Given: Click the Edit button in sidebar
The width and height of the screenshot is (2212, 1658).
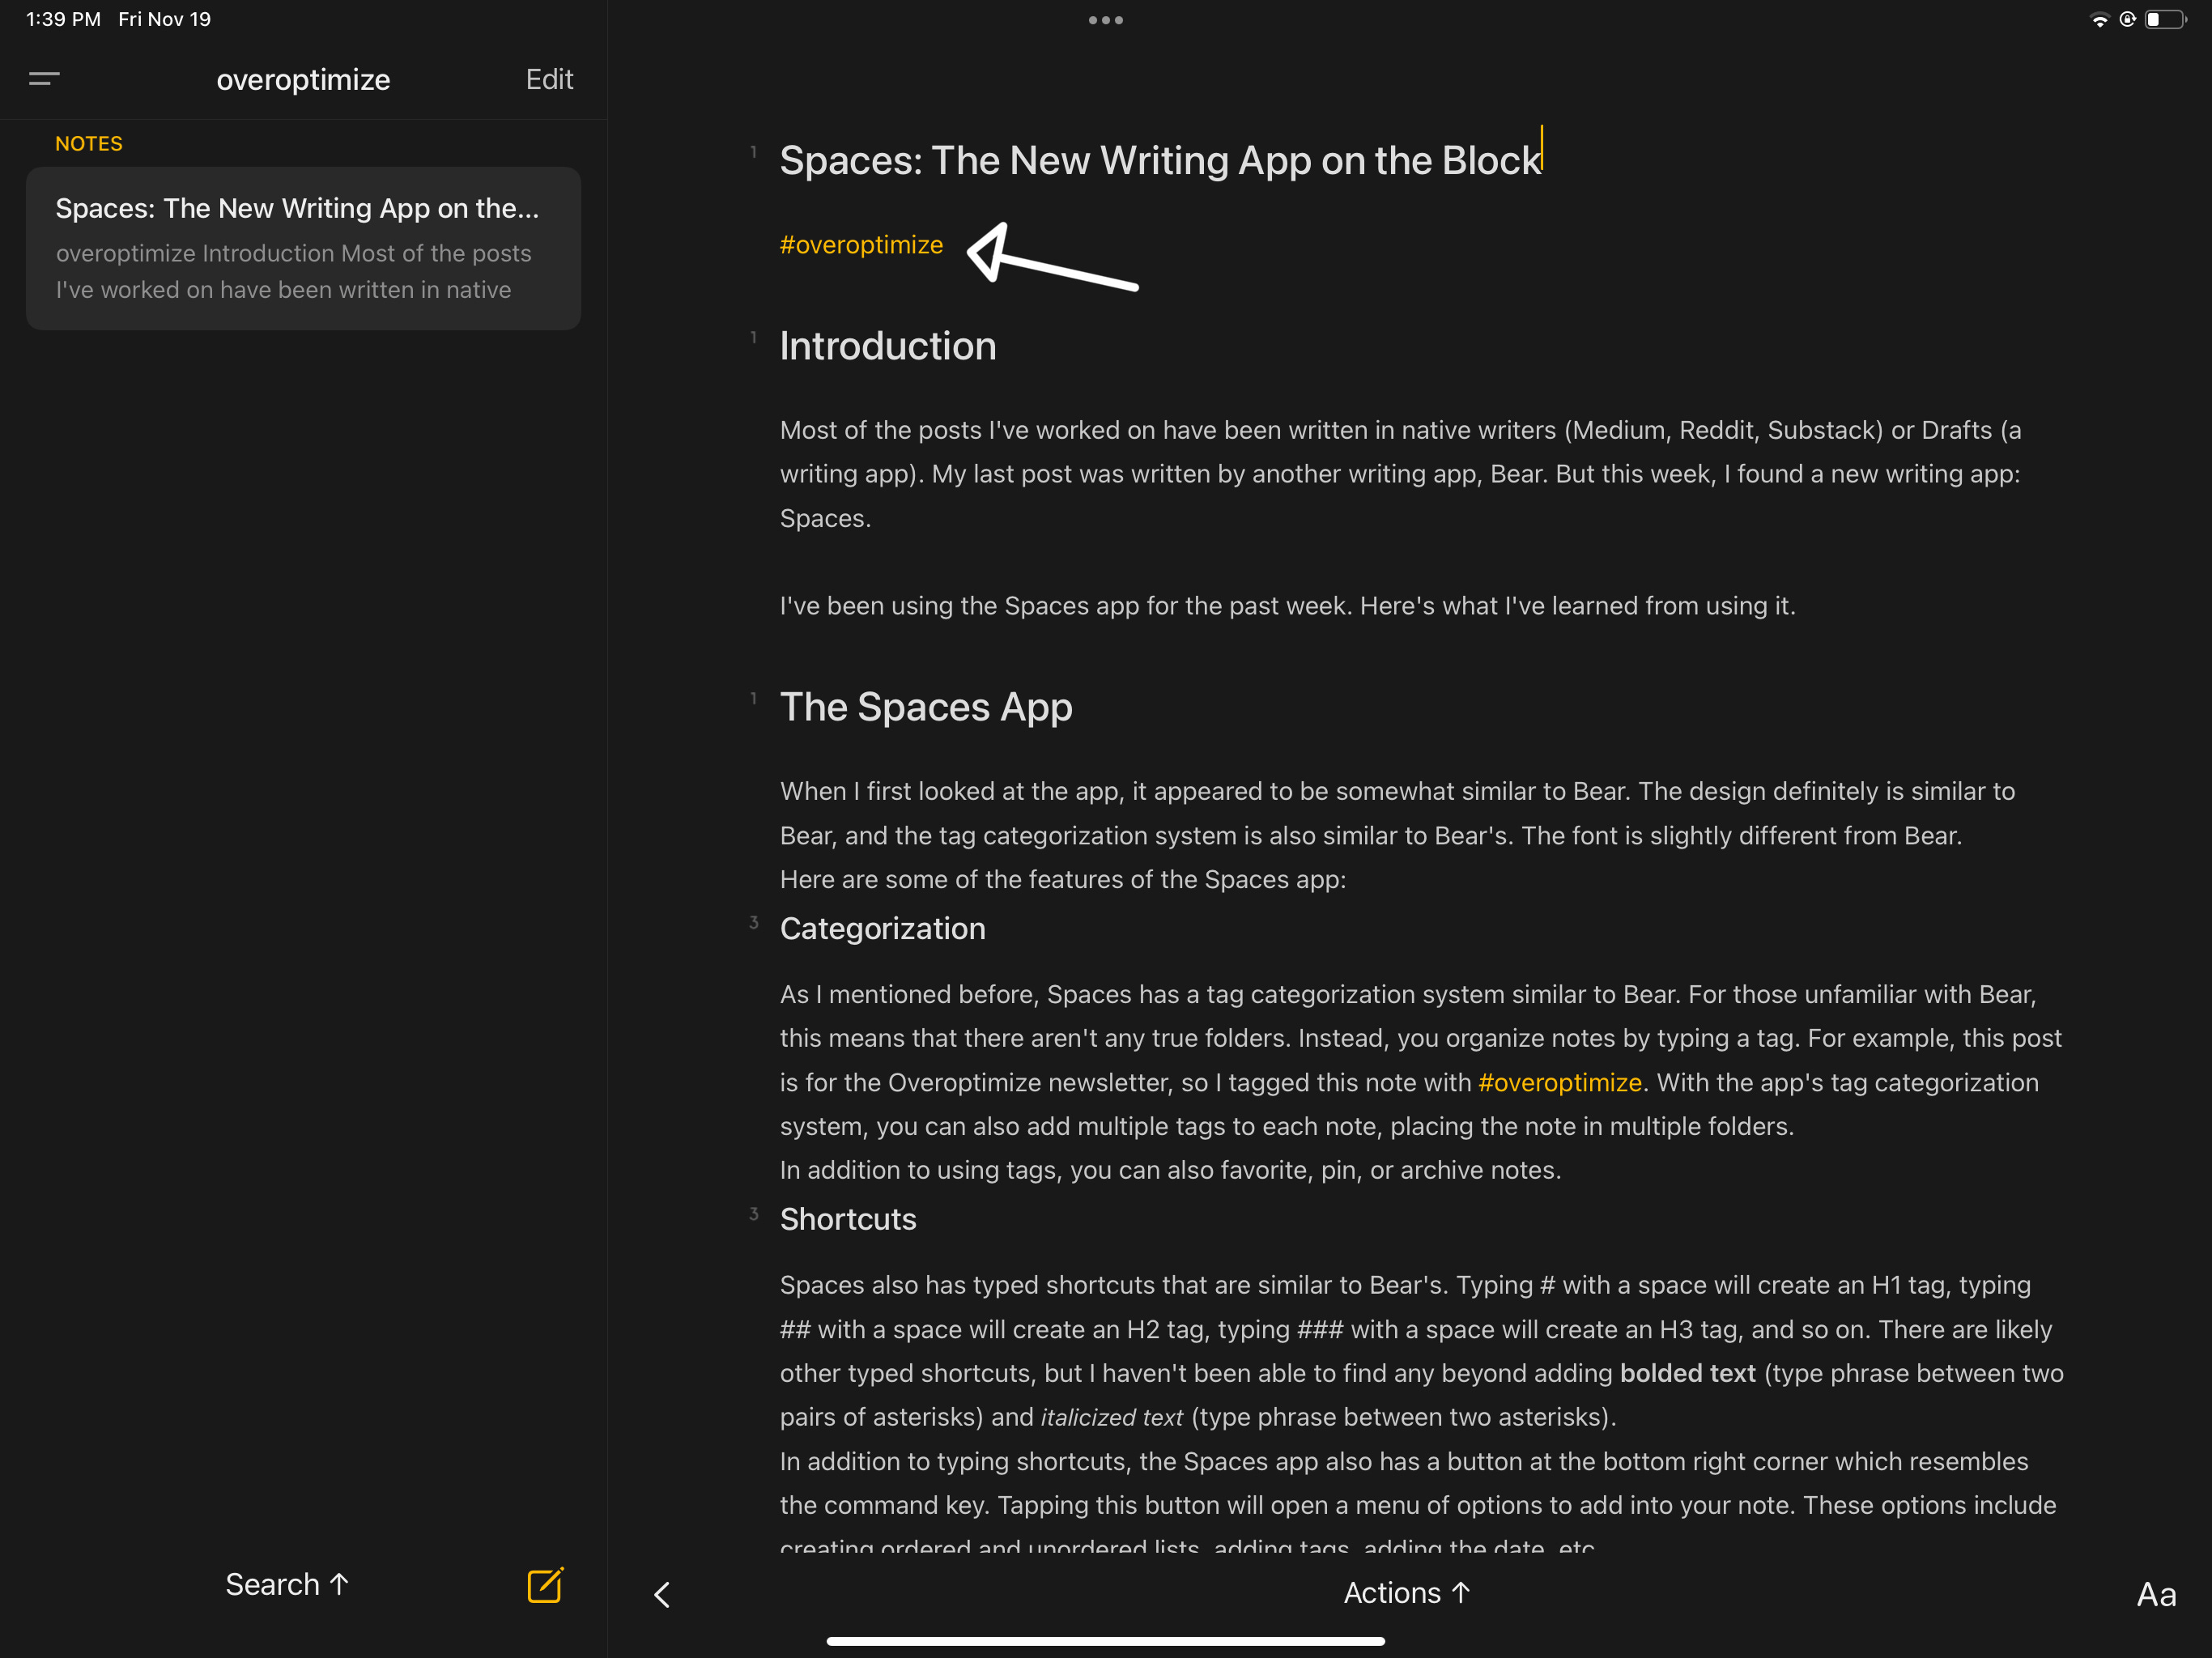Looking at the screenshot, I should click(x=549, y=79).
